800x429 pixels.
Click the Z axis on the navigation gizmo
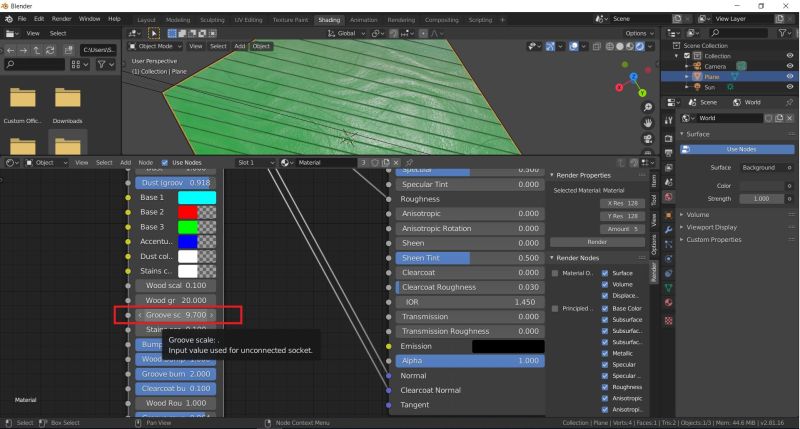tap(633, 77)
